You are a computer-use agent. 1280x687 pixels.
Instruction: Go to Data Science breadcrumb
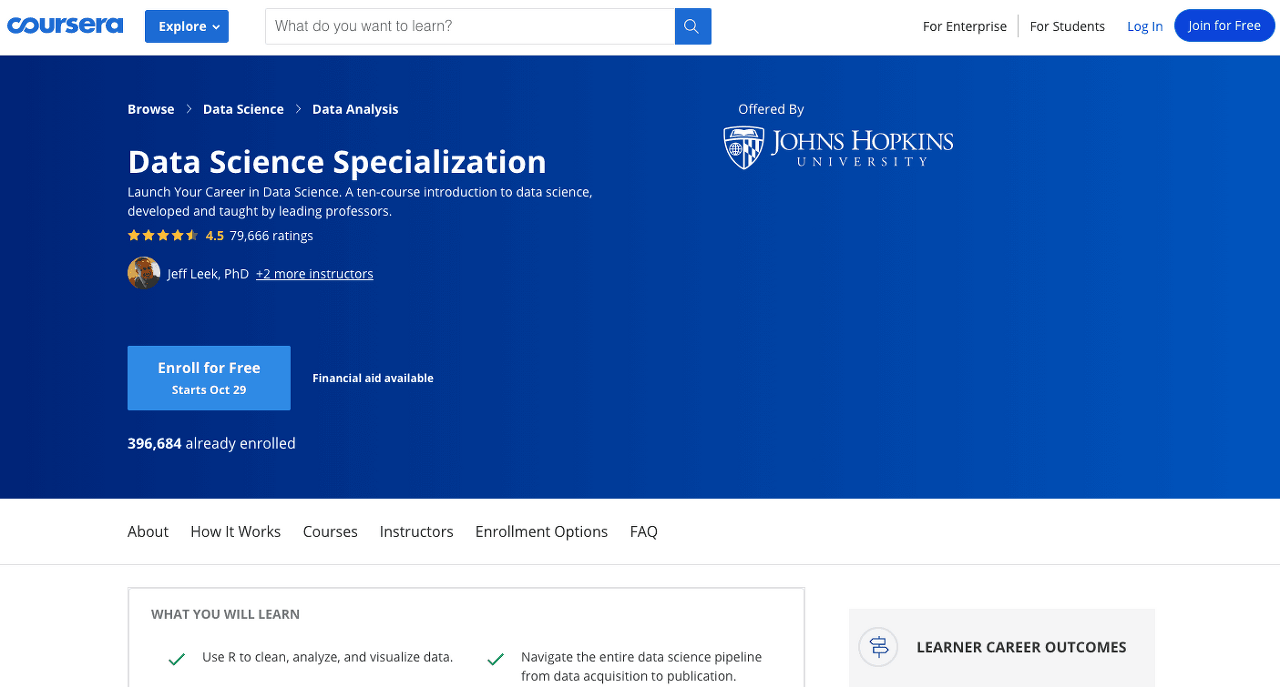[243, 109]
